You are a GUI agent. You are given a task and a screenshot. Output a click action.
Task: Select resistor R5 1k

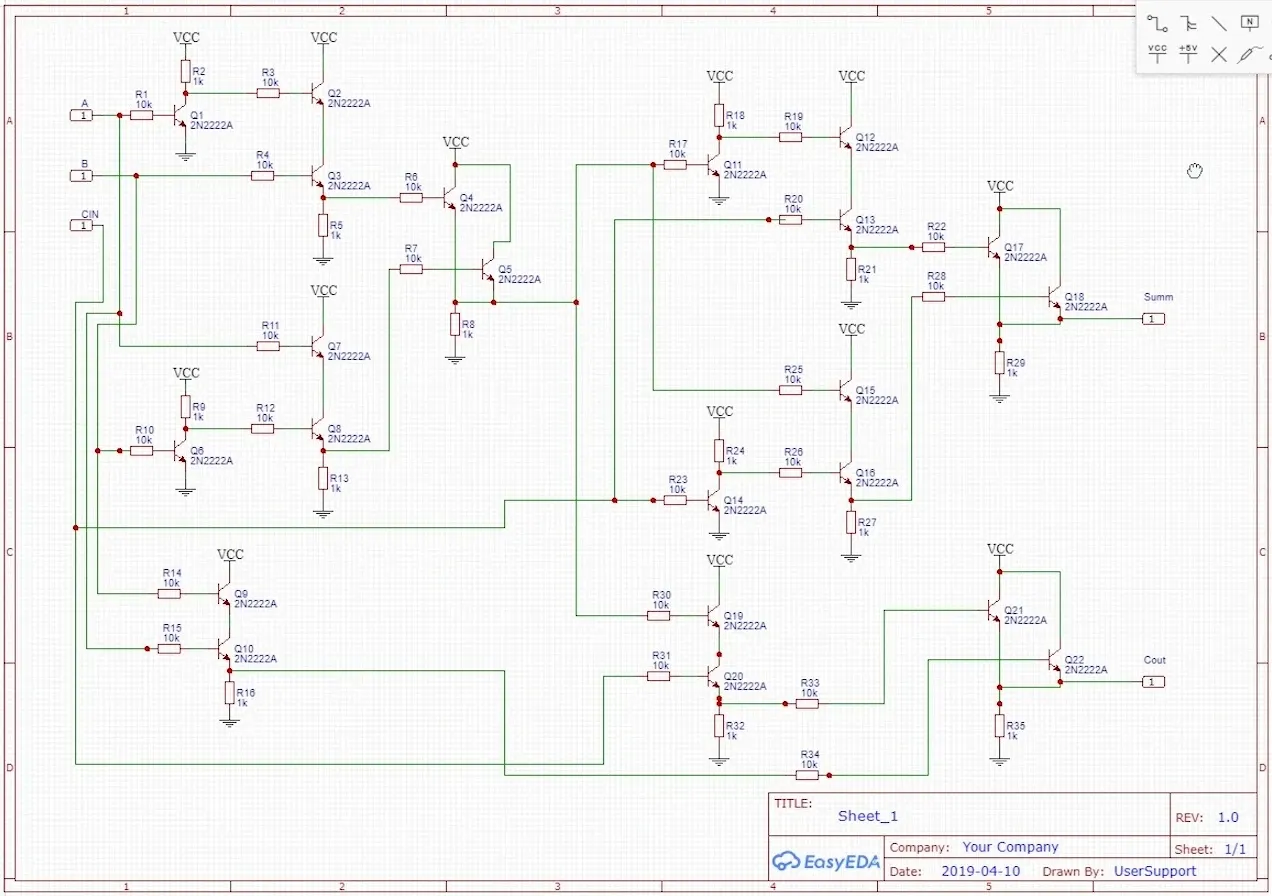click(323, 225)
